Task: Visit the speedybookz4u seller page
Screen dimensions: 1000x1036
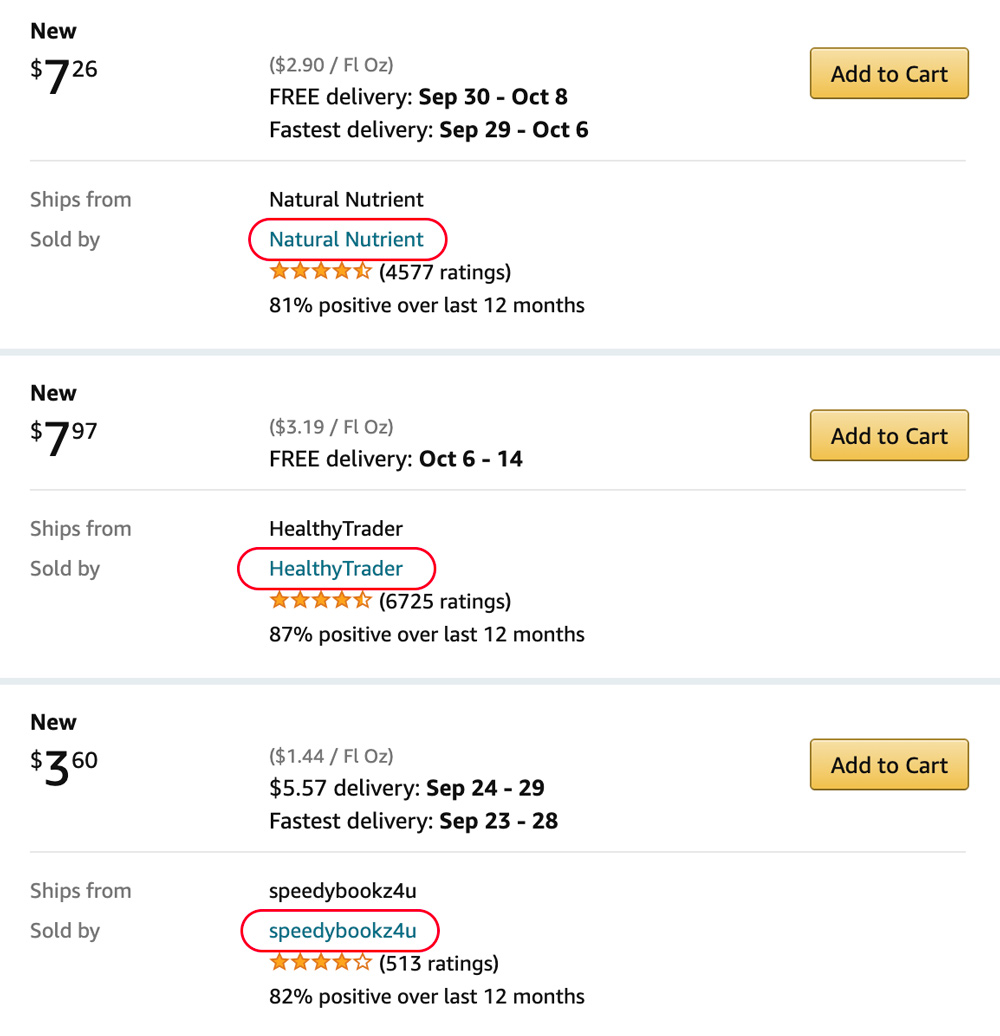Action: [342, 931]
